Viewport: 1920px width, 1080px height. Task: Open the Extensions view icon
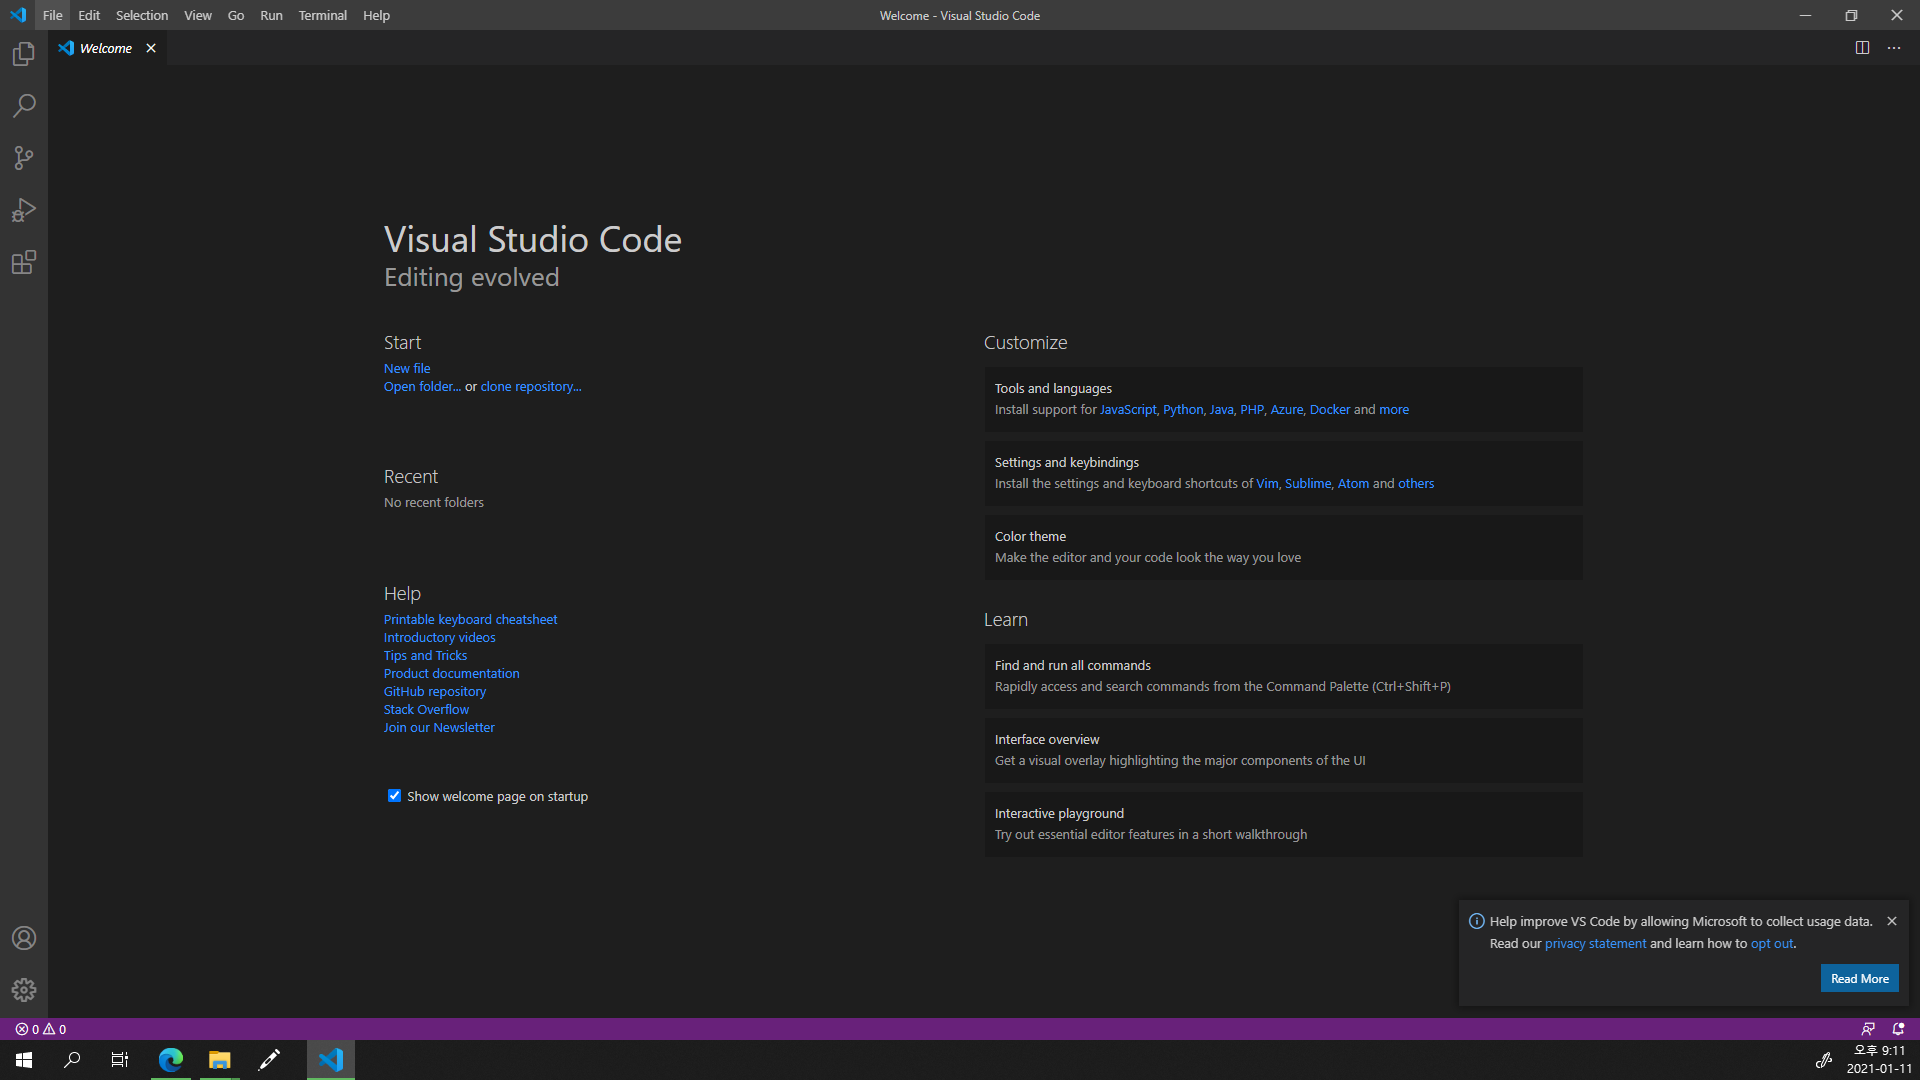[24, 263]
